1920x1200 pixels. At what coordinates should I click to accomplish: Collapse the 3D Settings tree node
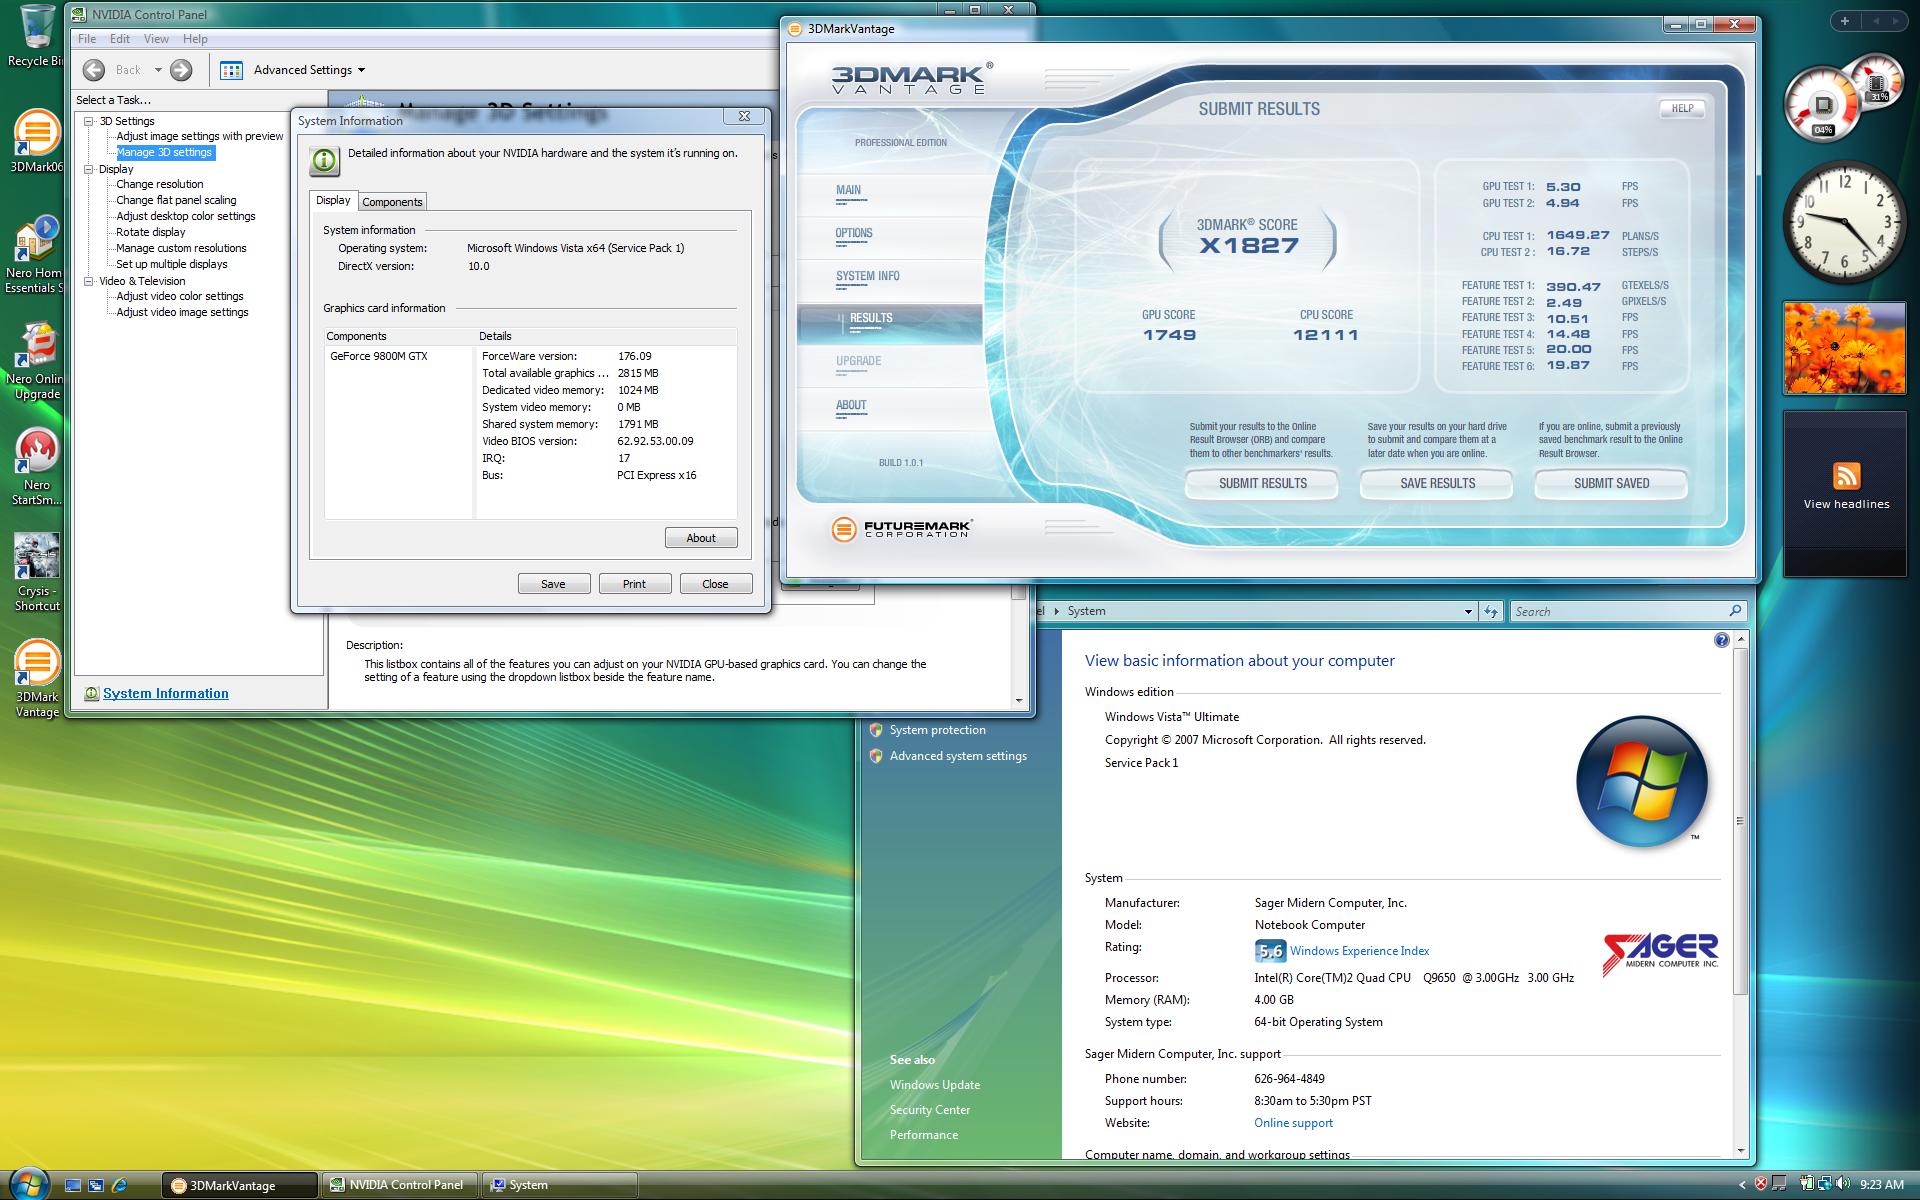point(88,121)
